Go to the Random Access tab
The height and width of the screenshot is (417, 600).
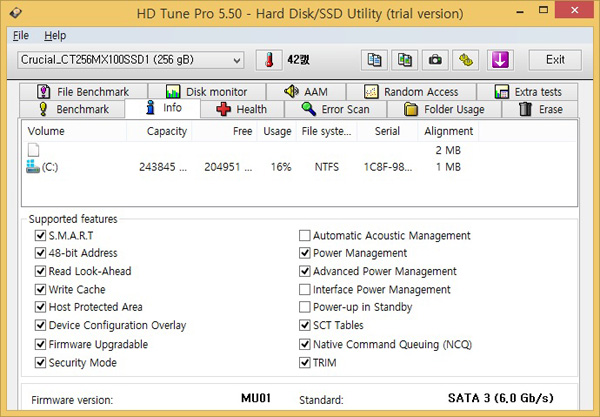(x=411, y=92)
